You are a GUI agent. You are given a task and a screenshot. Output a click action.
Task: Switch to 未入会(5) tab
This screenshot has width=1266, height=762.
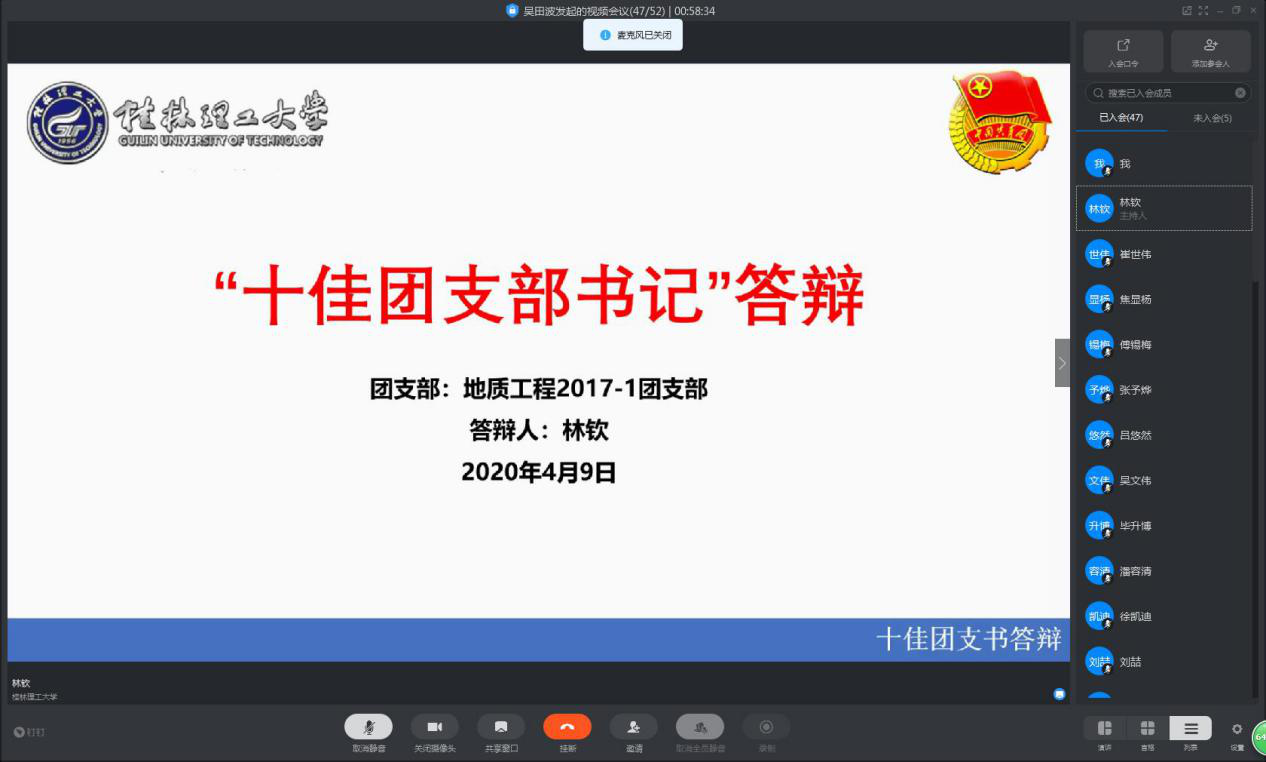click(x=1212, y=118)
